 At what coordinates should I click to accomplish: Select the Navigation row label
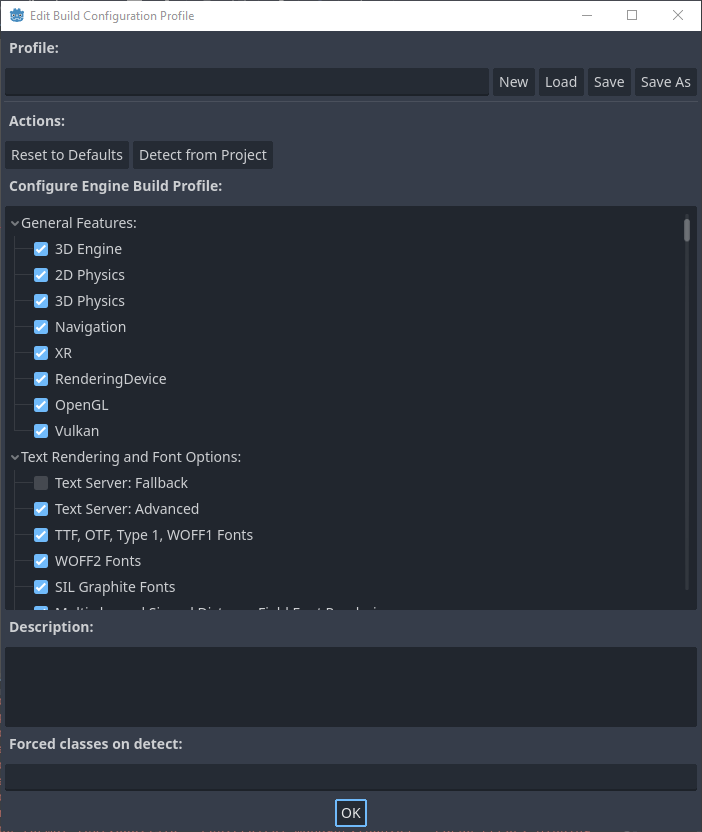[91, 327]
